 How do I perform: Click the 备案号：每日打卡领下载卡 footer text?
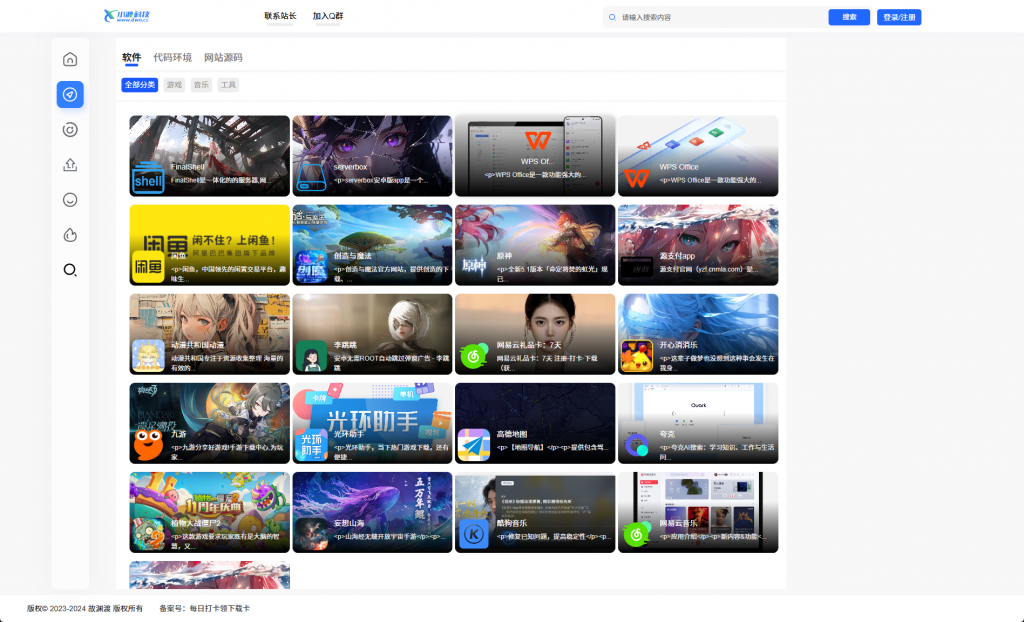click(204, 608)
